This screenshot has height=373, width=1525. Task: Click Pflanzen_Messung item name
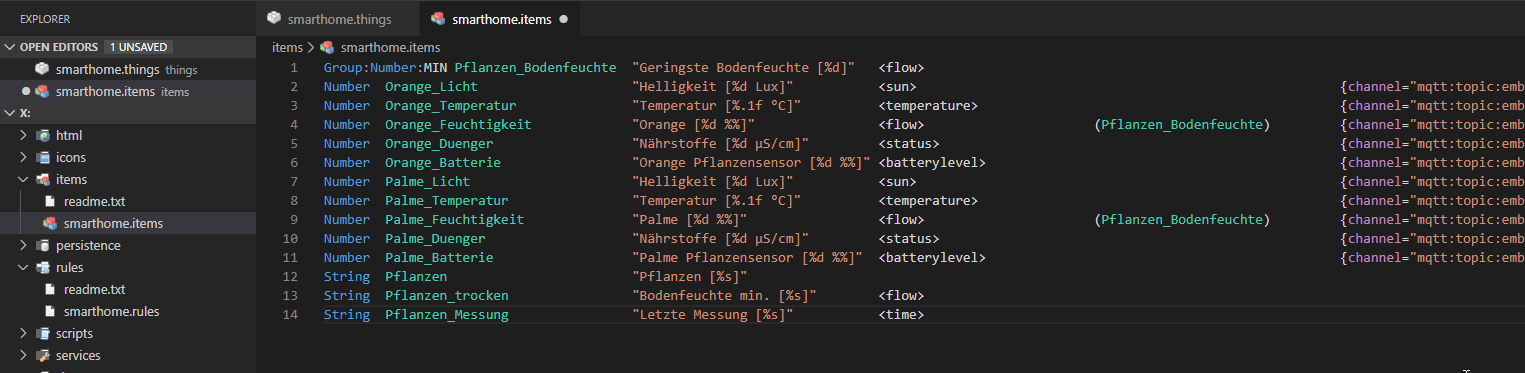(446, 315)
